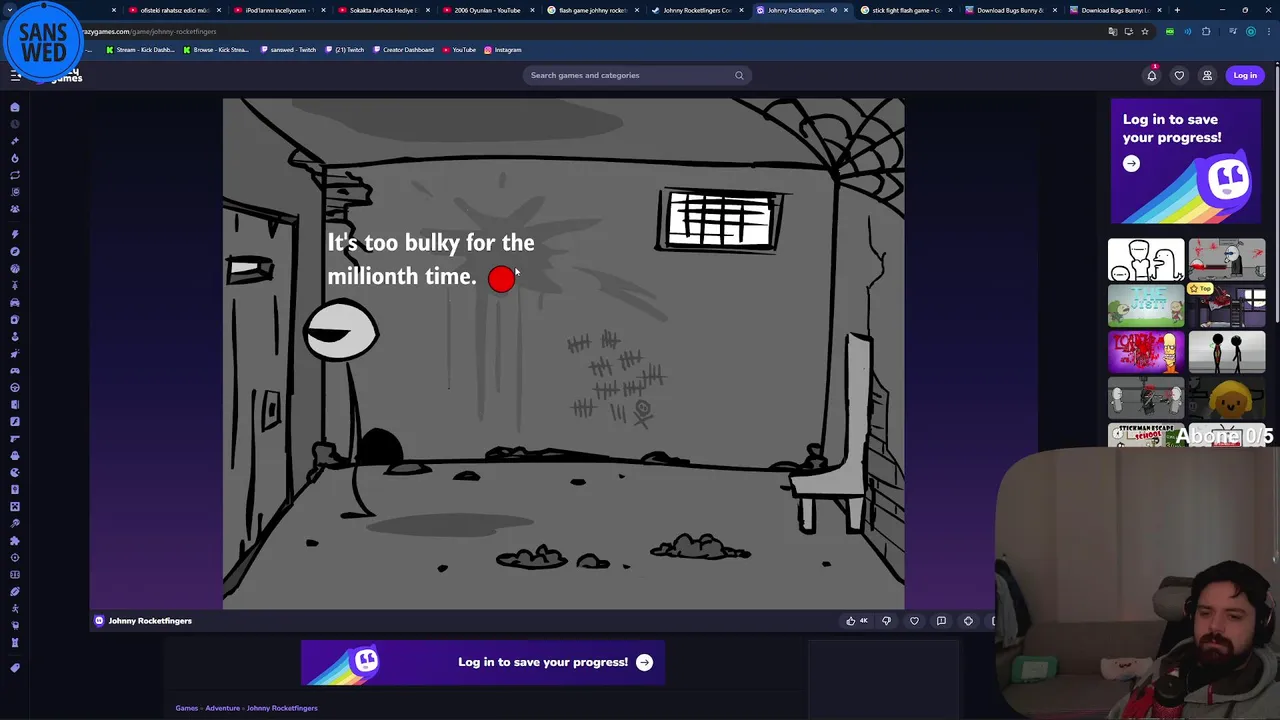Open 'Browse - Kick Strea...' bookmark
Viewport: 1280px width, 720px height.
pyautogui.click(x=216, y=50)
